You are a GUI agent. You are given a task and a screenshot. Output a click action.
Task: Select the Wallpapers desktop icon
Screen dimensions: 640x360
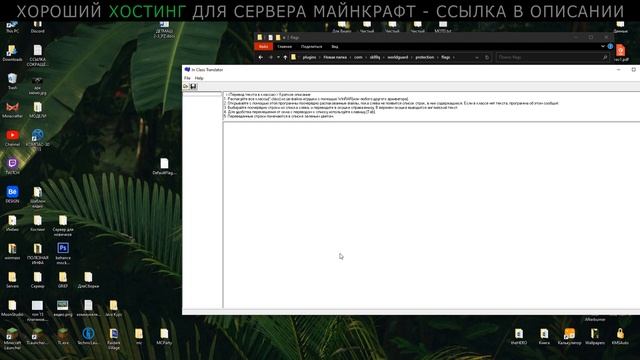[x=595, y=337]
